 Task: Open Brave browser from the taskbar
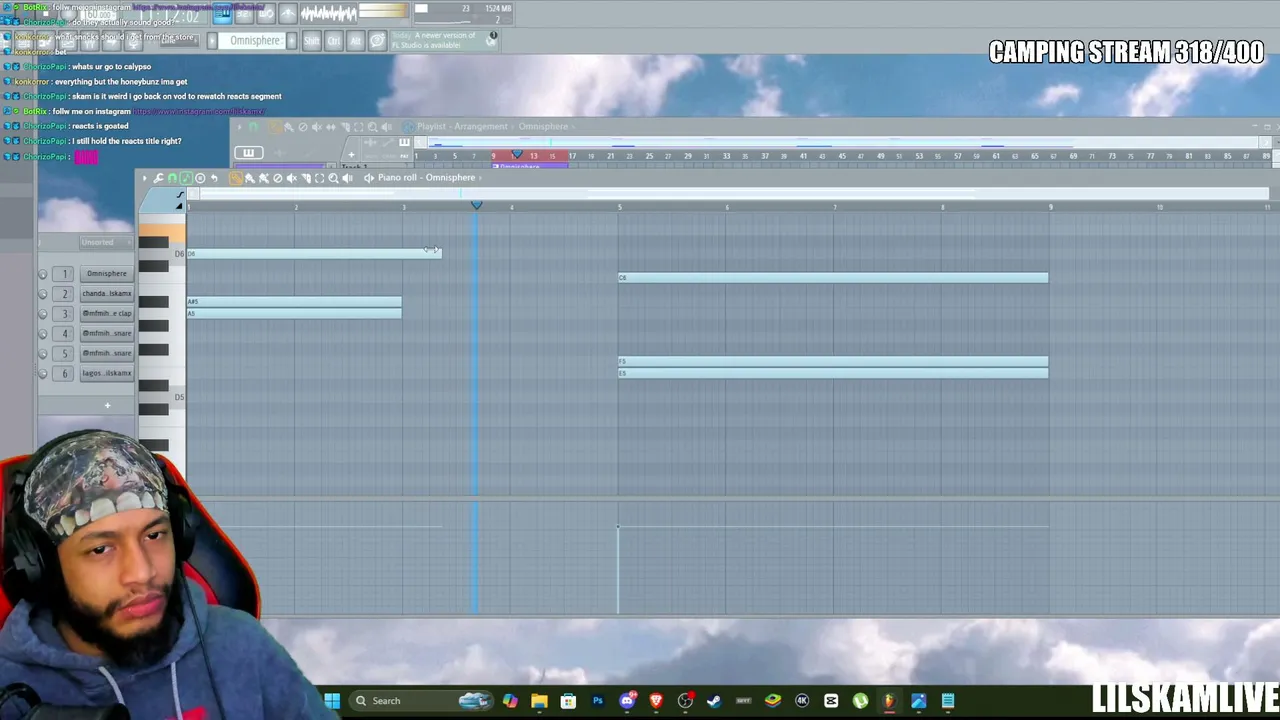pos(656,701)
